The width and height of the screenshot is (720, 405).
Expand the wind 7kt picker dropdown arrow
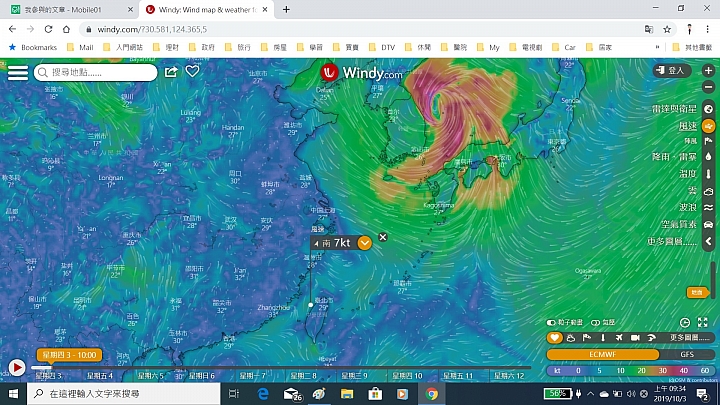coord(365,243)
